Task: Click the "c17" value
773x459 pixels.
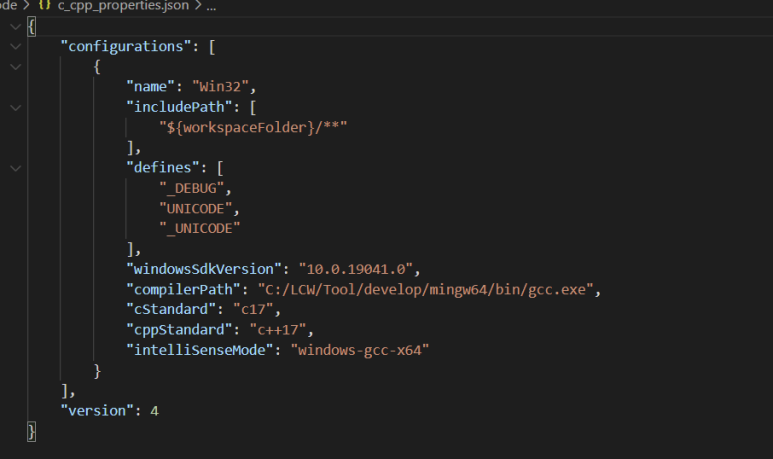Action: pos(253,310)
